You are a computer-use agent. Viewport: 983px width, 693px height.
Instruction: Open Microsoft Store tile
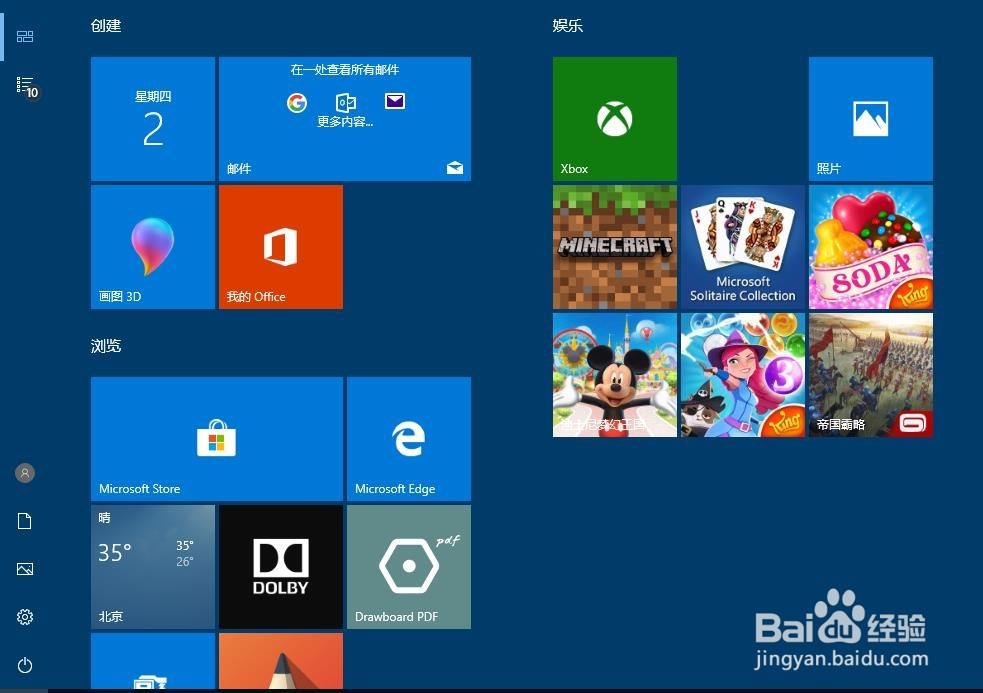tap(217, 439)
